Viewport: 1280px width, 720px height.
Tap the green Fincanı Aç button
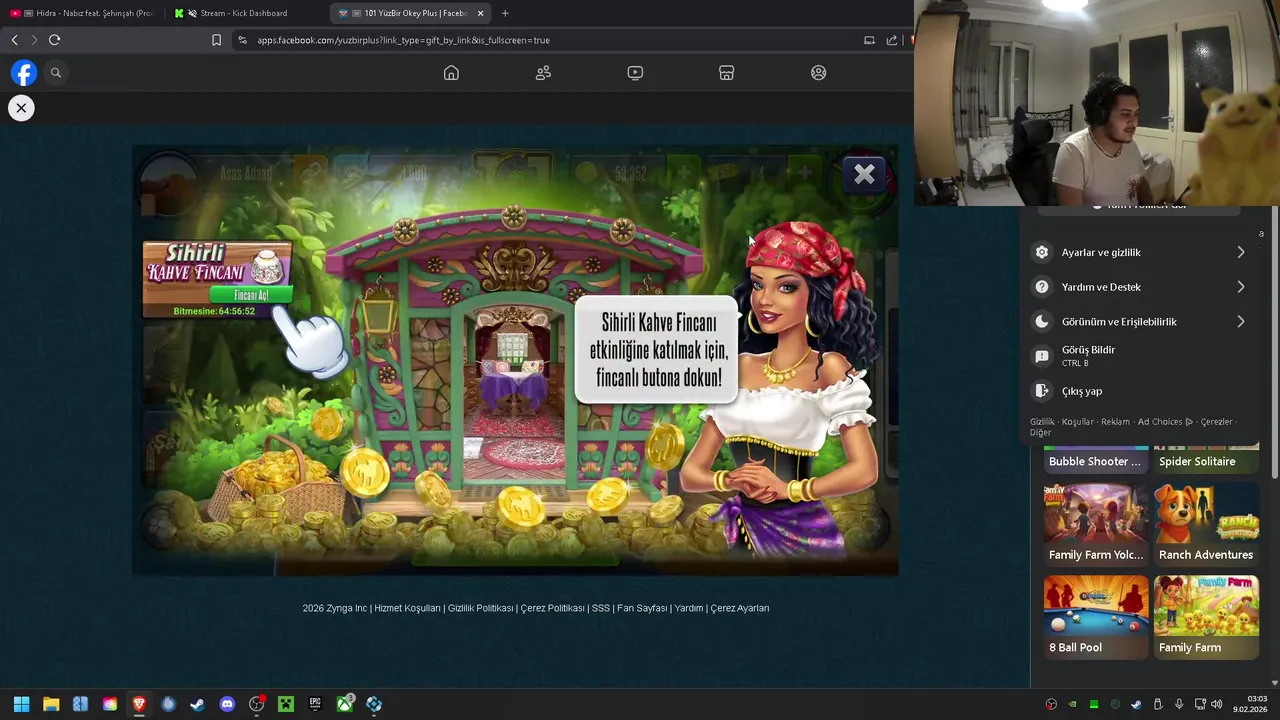pos(251,295)
